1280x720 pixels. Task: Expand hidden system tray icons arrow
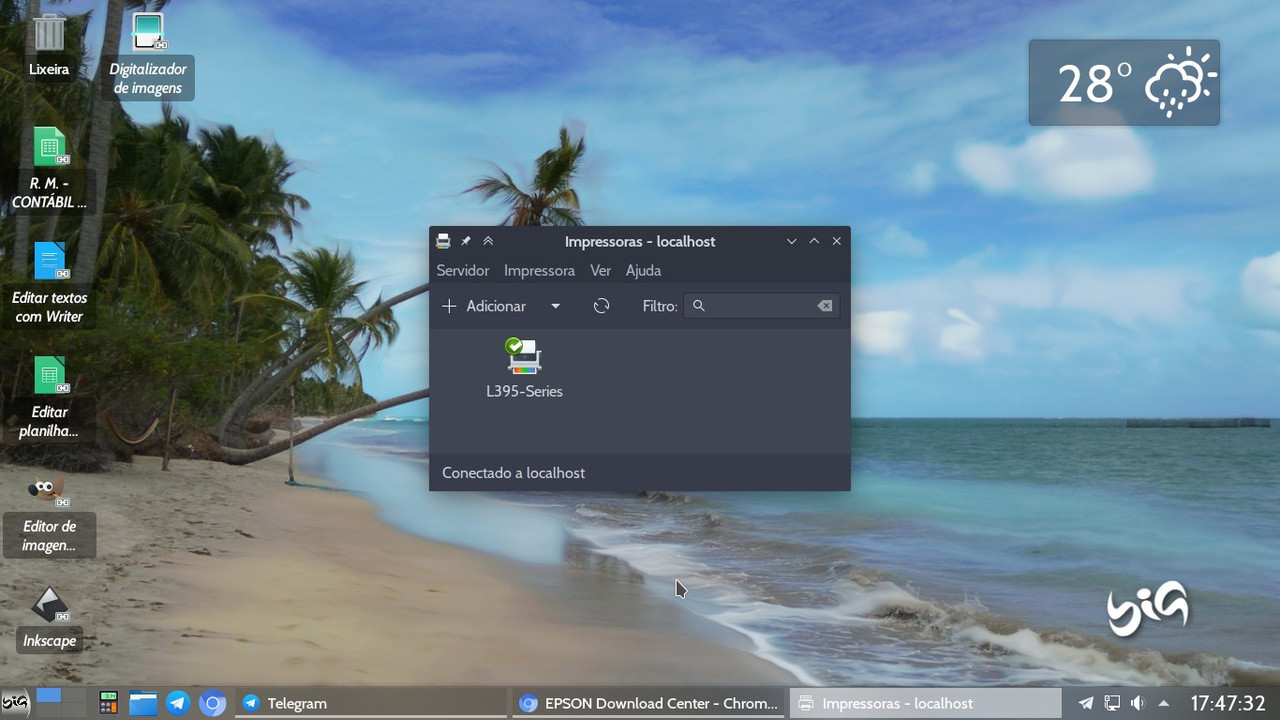click(1164, 703)
